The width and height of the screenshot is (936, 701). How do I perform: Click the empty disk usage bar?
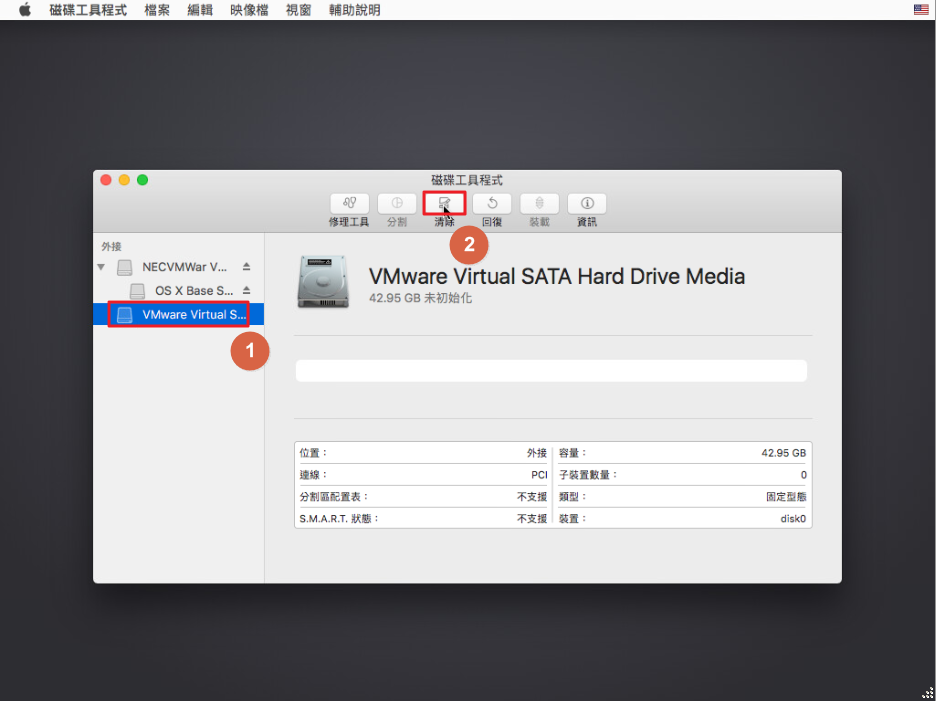tap(551, 371)
